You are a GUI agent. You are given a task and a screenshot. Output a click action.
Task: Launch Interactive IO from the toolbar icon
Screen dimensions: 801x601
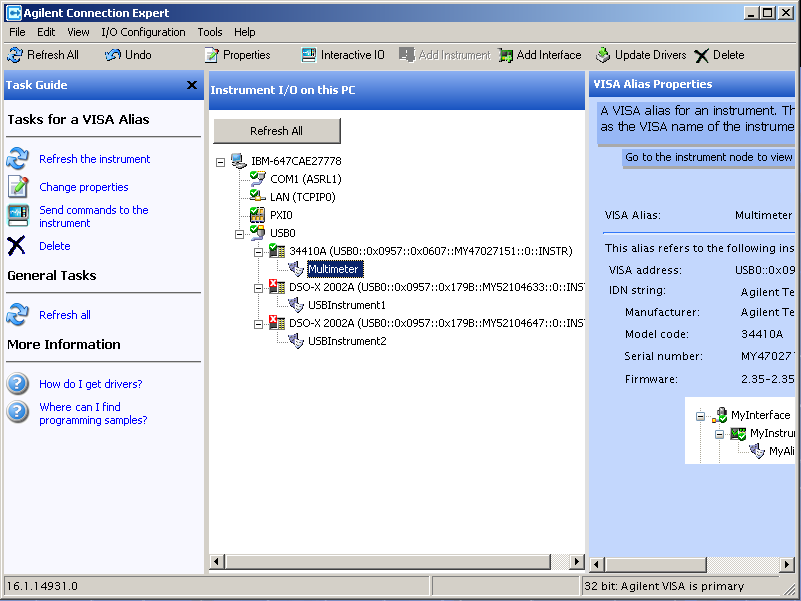(309, 55)
